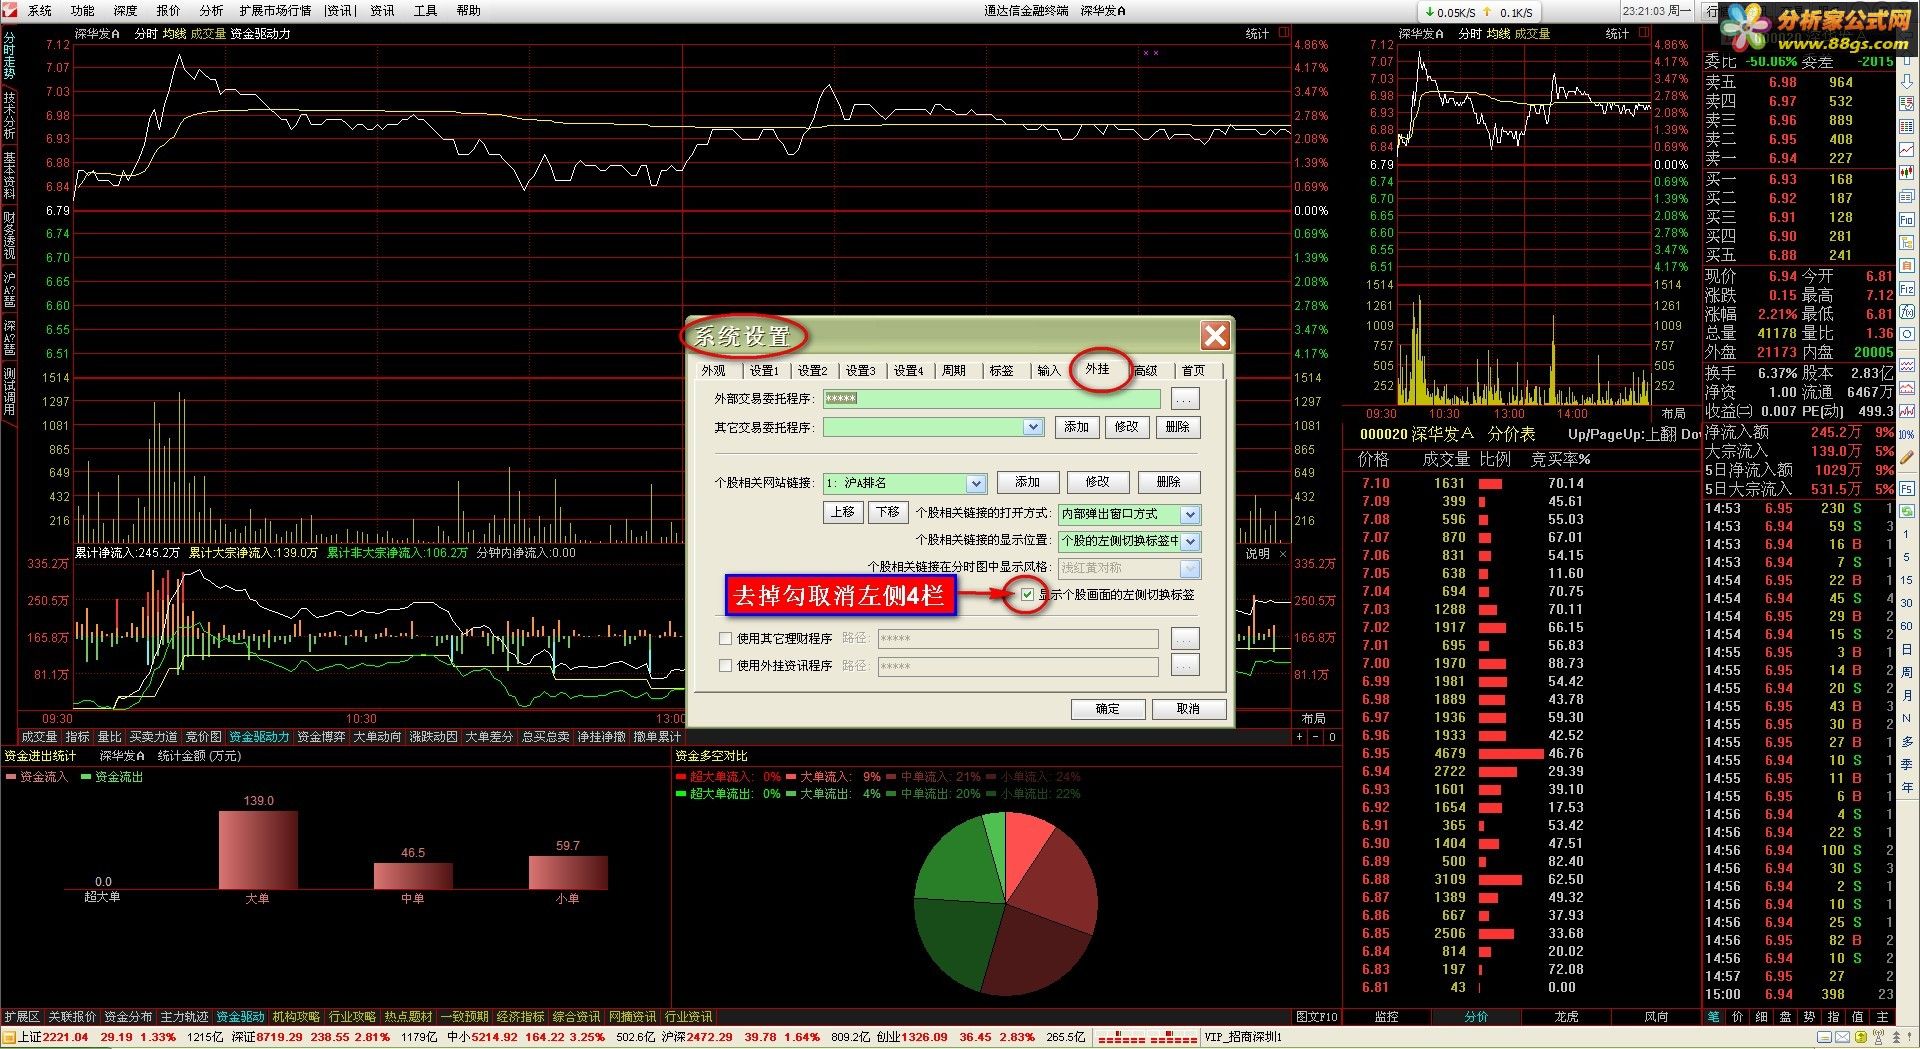Select the 15 minute period in right strip
The image size is (1920, 1049).
[1907, 580]
